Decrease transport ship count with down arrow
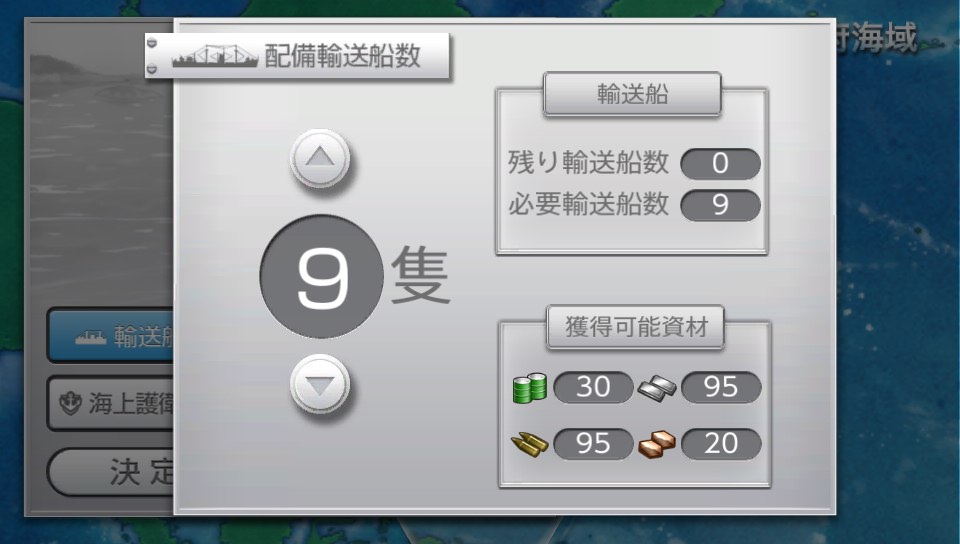 [x=320, y=385]
